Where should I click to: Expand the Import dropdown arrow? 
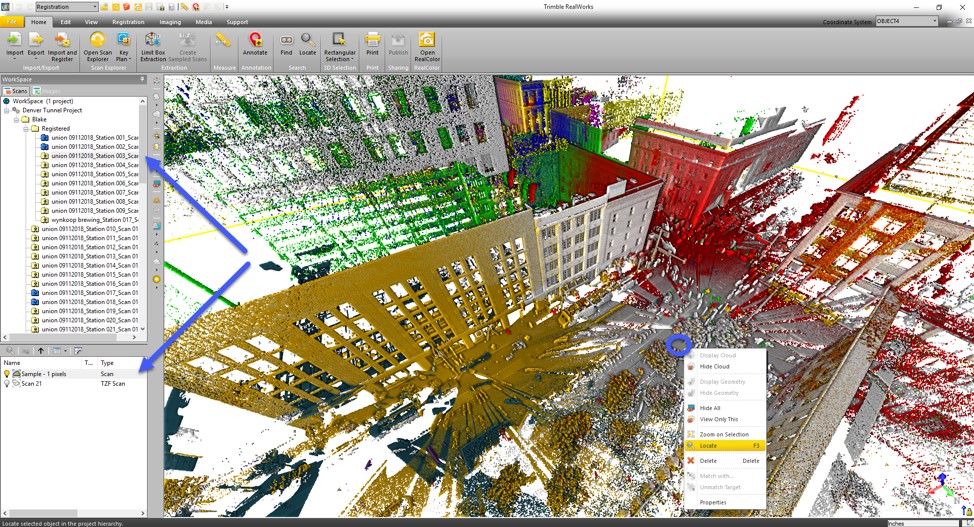[x=14, y=59]
